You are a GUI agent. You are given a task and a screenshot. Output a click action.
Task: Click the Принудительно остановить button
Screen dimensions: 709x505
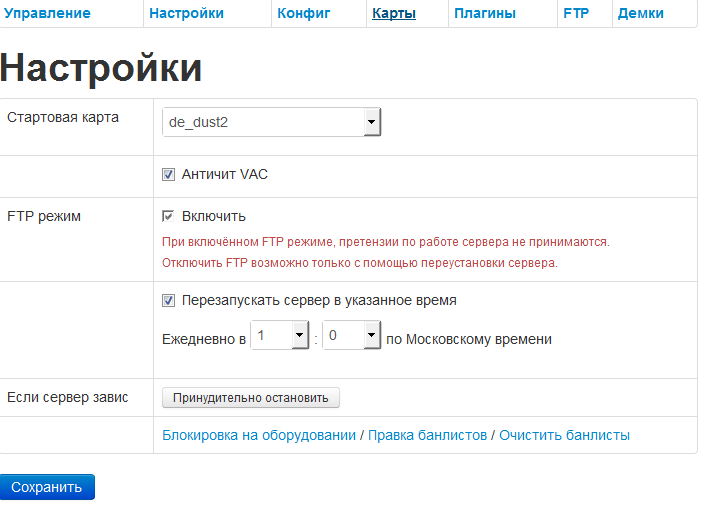[251, 398]
